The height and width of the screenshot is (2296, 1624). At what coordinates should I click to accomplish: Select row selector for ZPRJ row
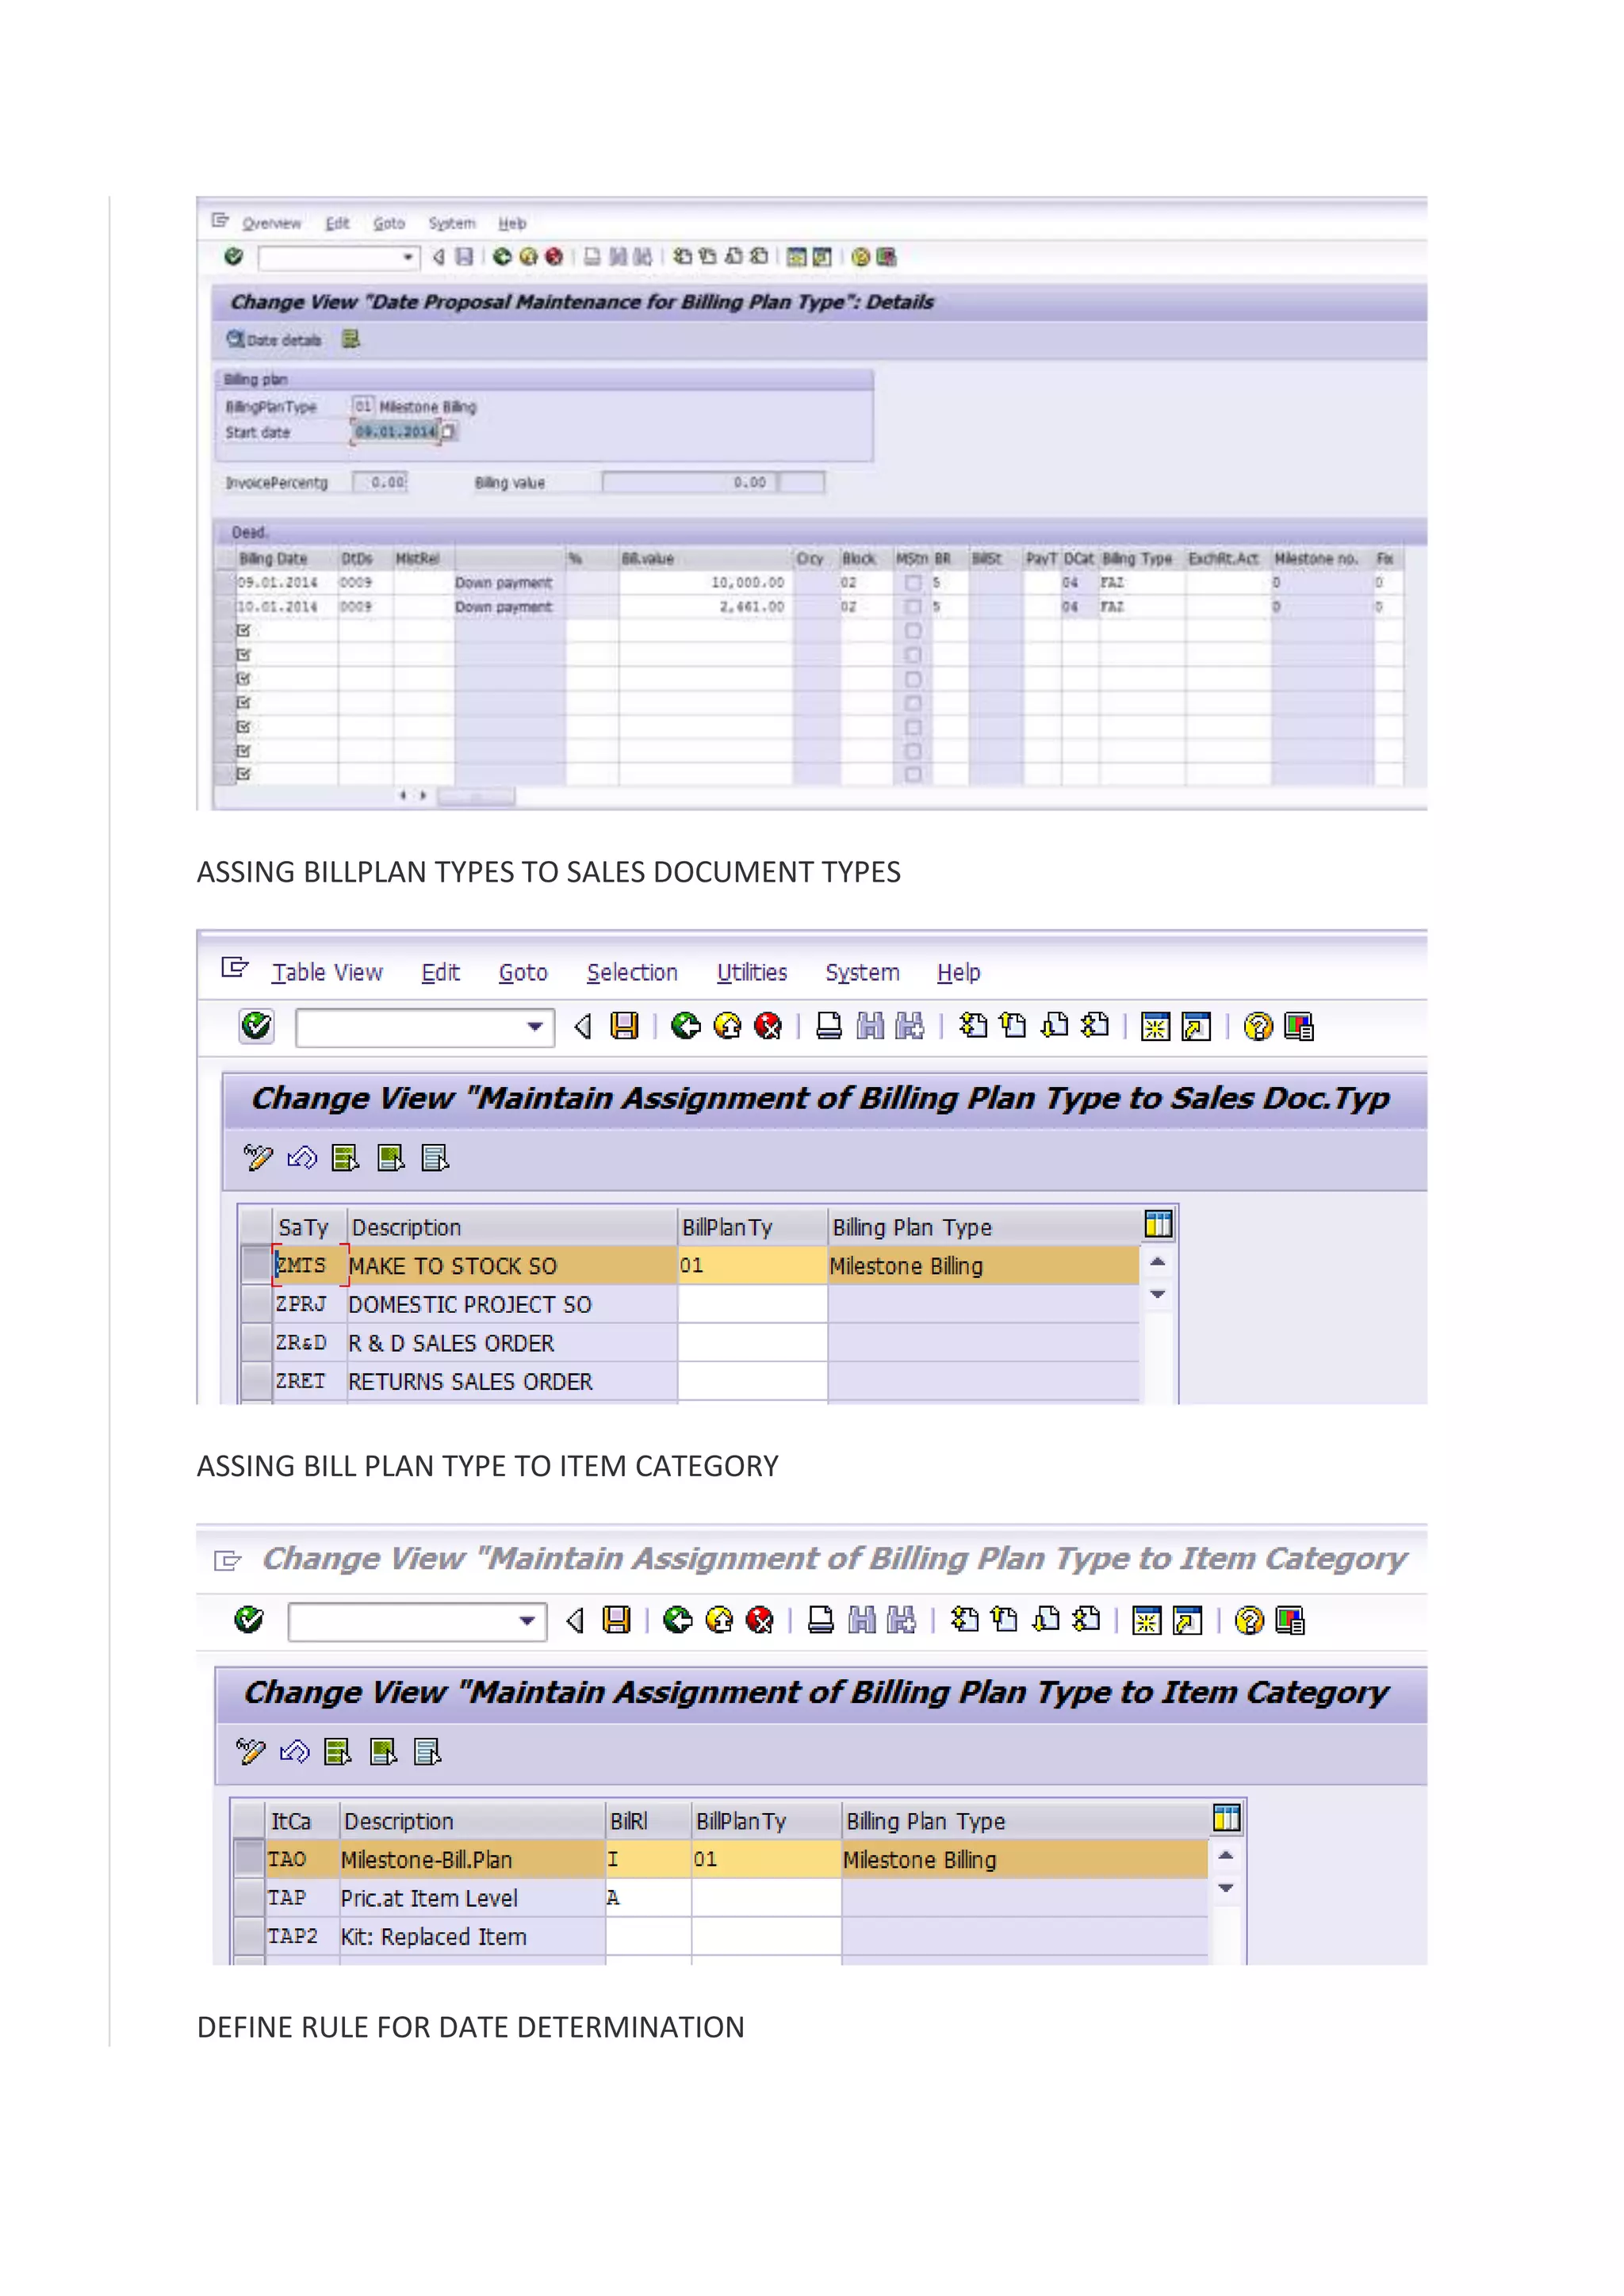coord(257,1304)
